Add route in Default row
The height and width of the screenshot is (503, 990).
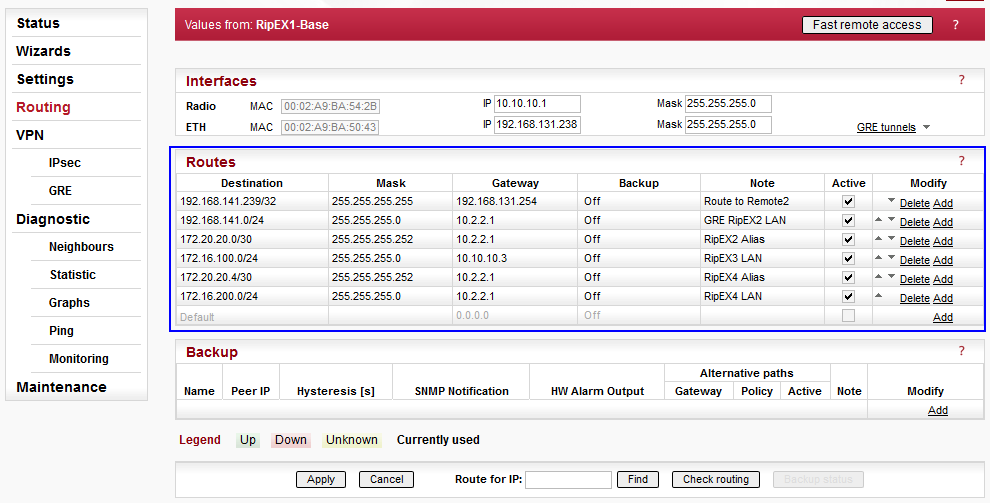(x=943, y=317)
